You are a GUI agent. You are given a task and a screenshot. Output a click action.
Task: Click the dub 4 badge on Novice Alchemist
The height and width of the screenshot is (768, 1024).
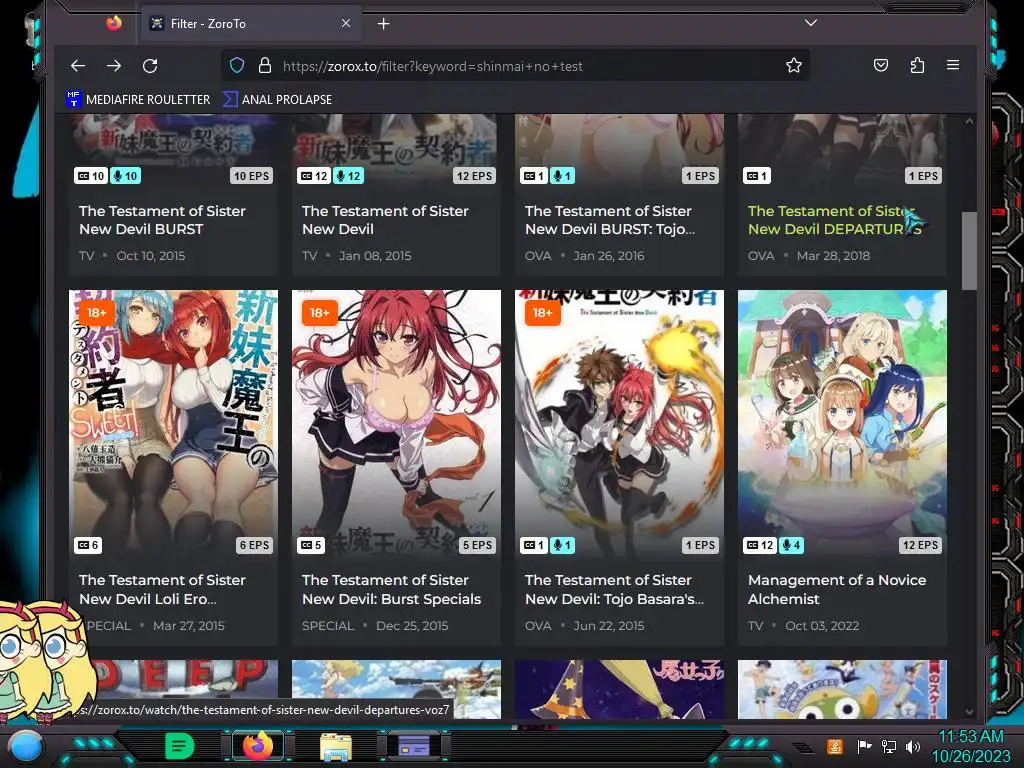[791, 545]
